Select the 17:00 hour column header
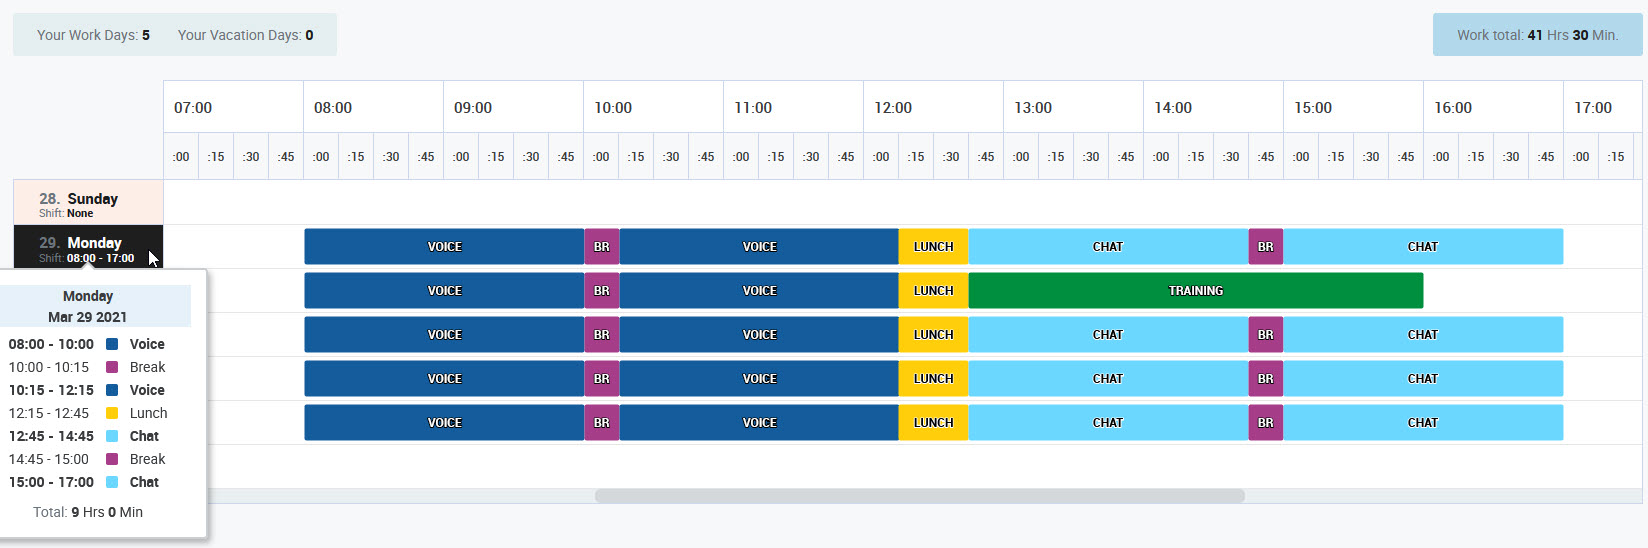 coord(1593,108)
